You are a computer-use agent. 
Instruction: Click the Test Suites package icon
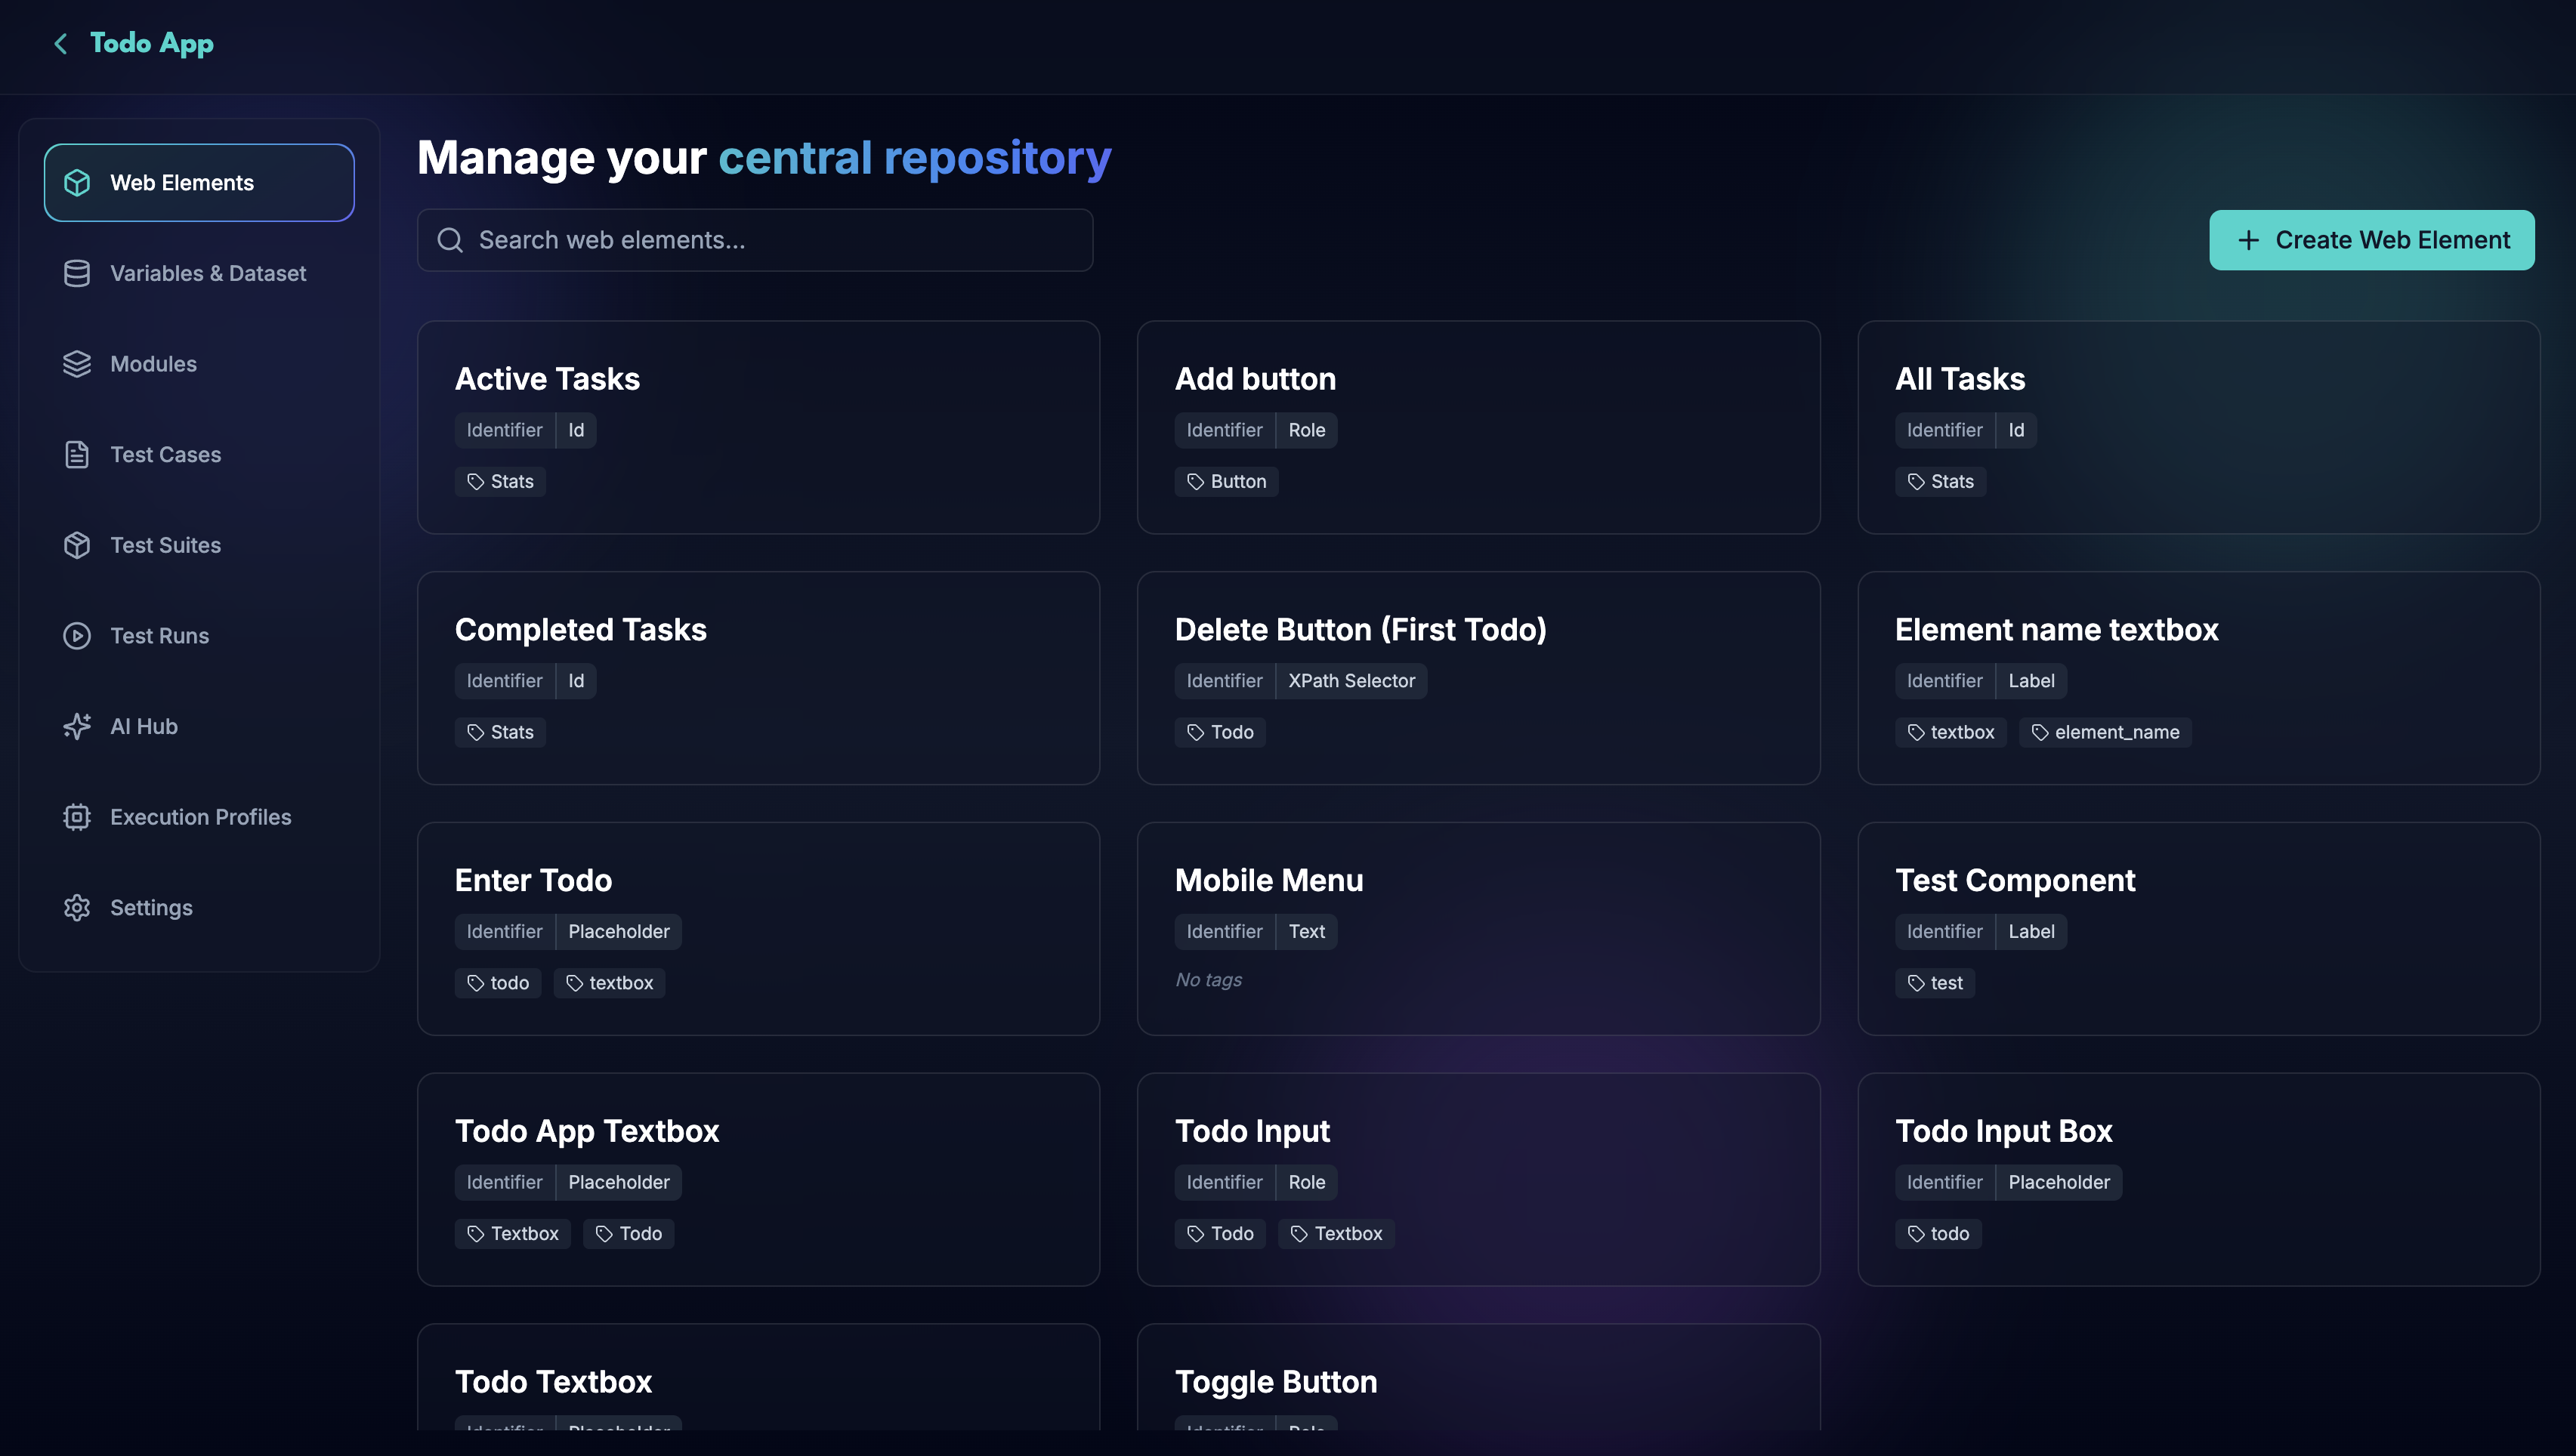(x=77, y=545)
